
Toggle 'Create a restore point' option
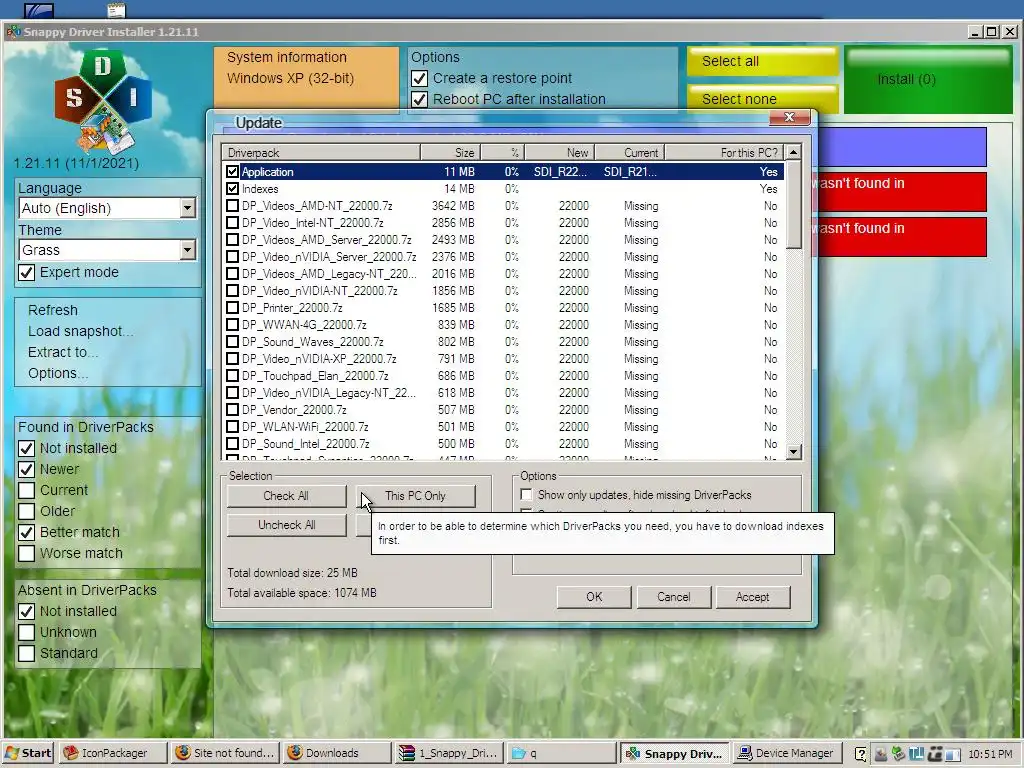click(419, 78)
